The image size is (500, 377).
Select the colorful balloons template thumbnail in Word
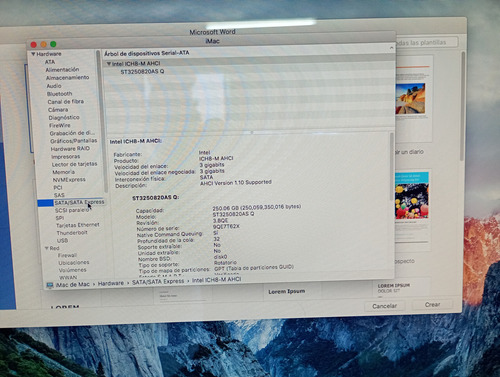(411, 196)
